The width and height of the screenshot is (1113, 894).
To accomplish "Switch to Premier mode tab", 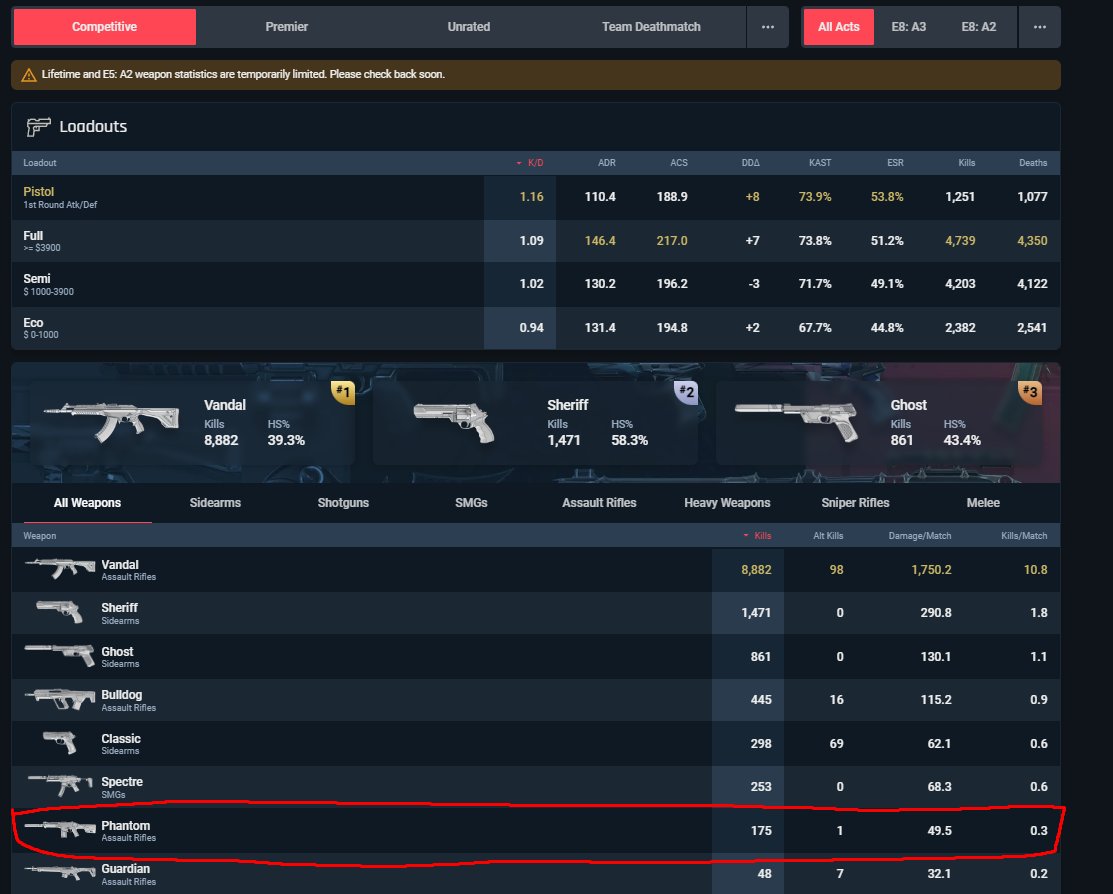I will coord(287,27).
